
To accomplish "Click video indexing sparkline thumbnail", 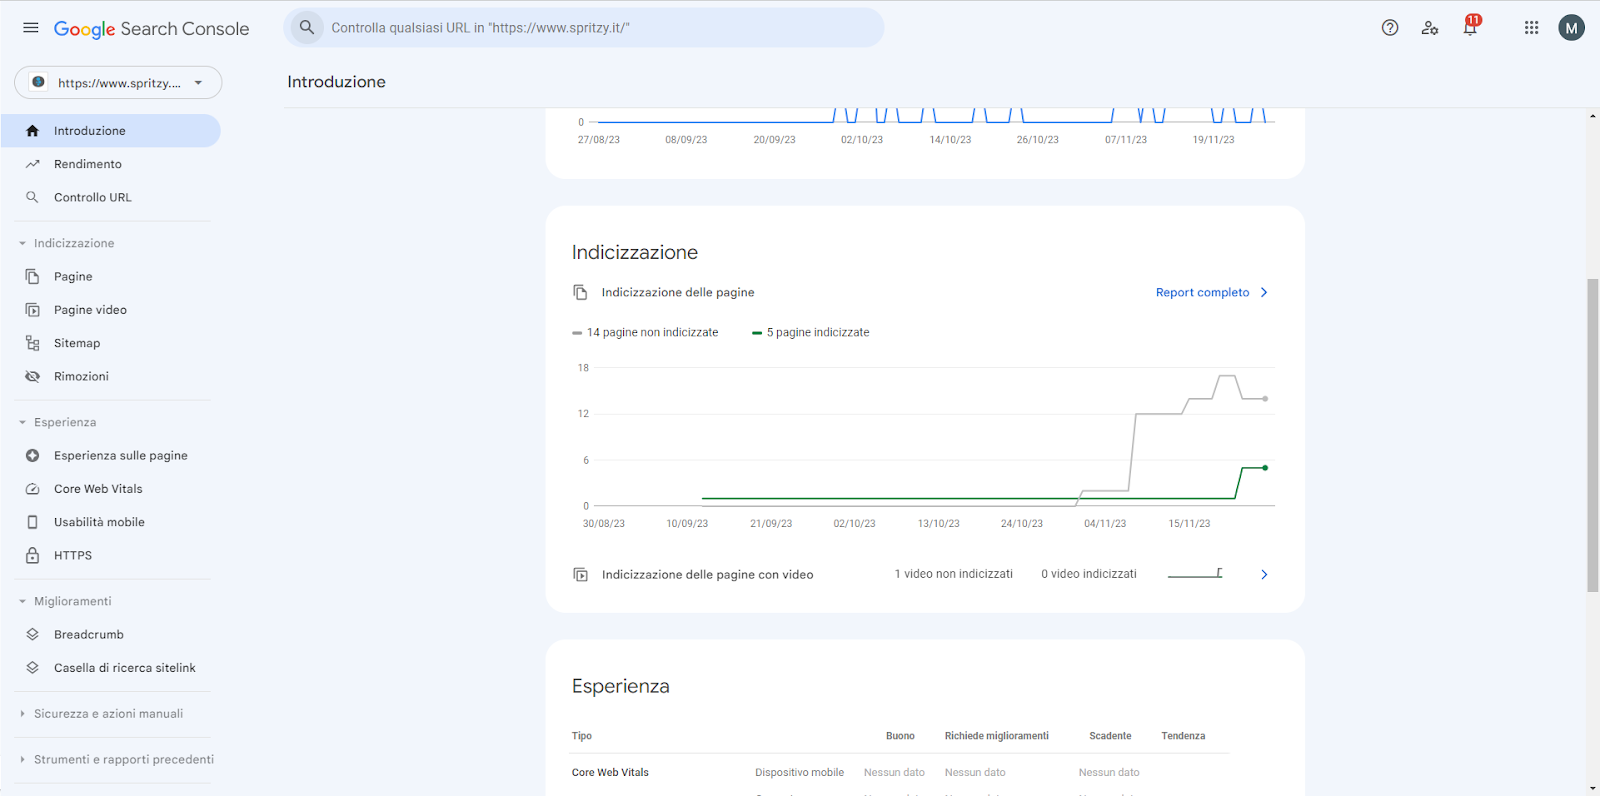I will tap(1195, 574).
